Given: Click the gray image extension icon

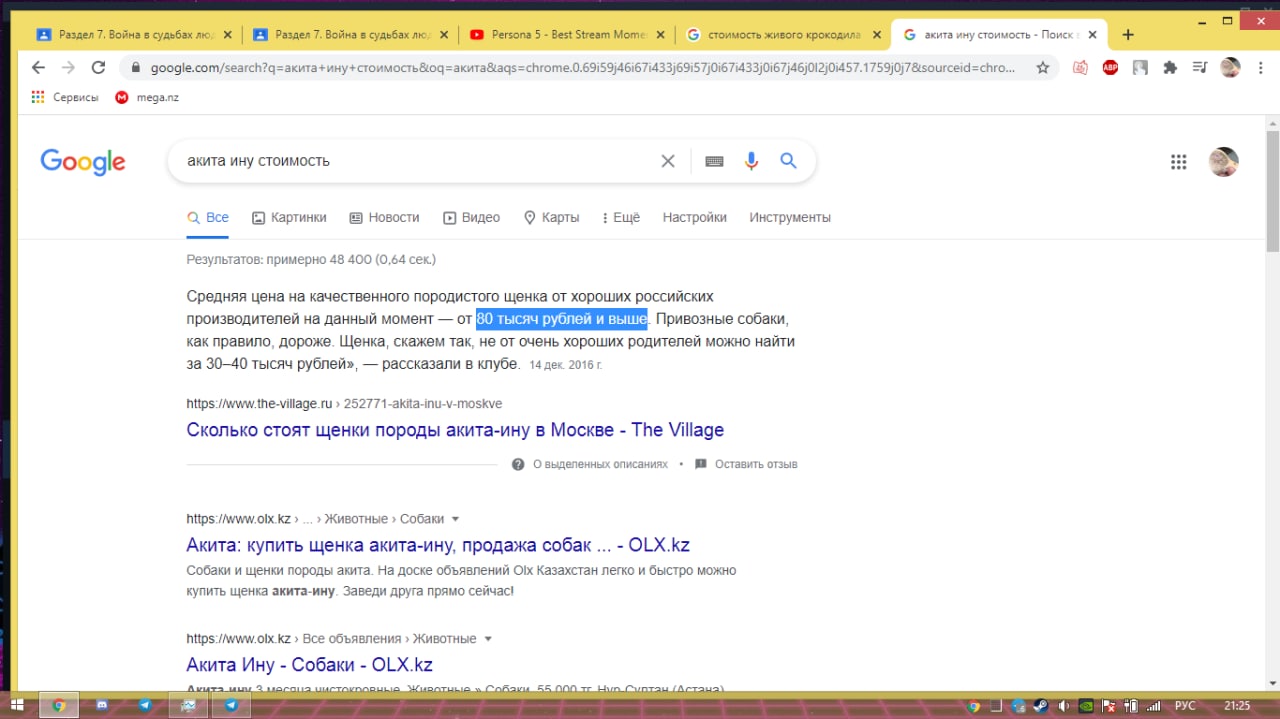Looking at the screenshot, I should coord(1140,67).
